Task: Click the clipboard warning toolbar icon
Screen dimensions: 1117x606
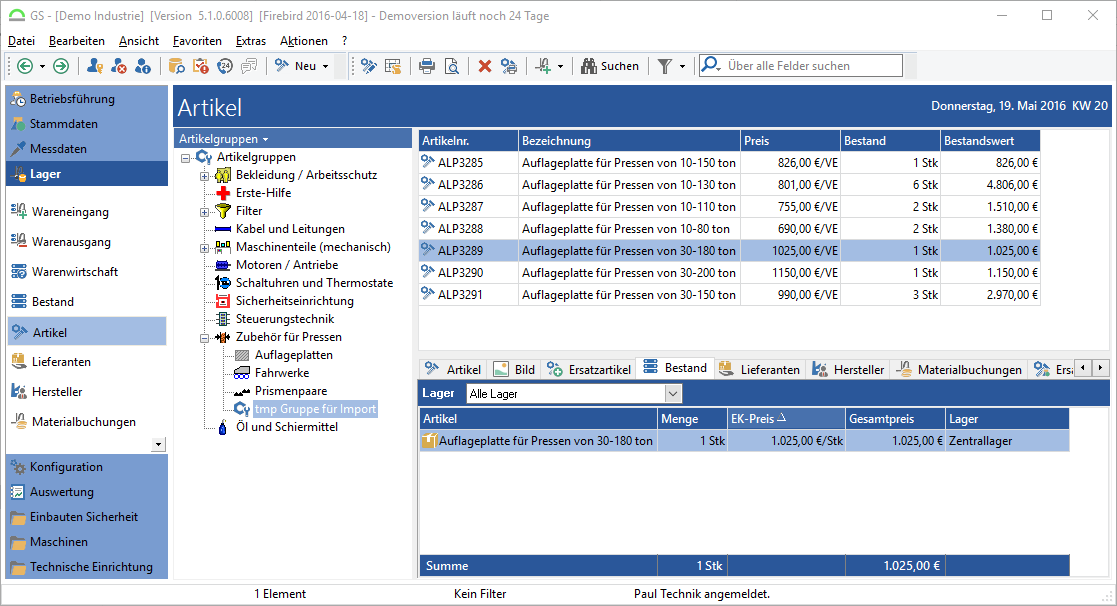Action: [201, 66]
